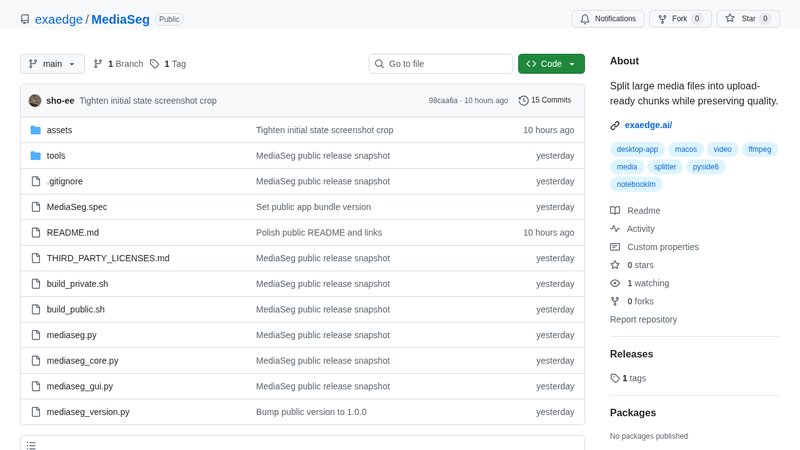The width and height of the screenshot is (800, 450).
Task: Select the desktop-app topic tag
Action: pyautogui.click(x=637, y=149)
